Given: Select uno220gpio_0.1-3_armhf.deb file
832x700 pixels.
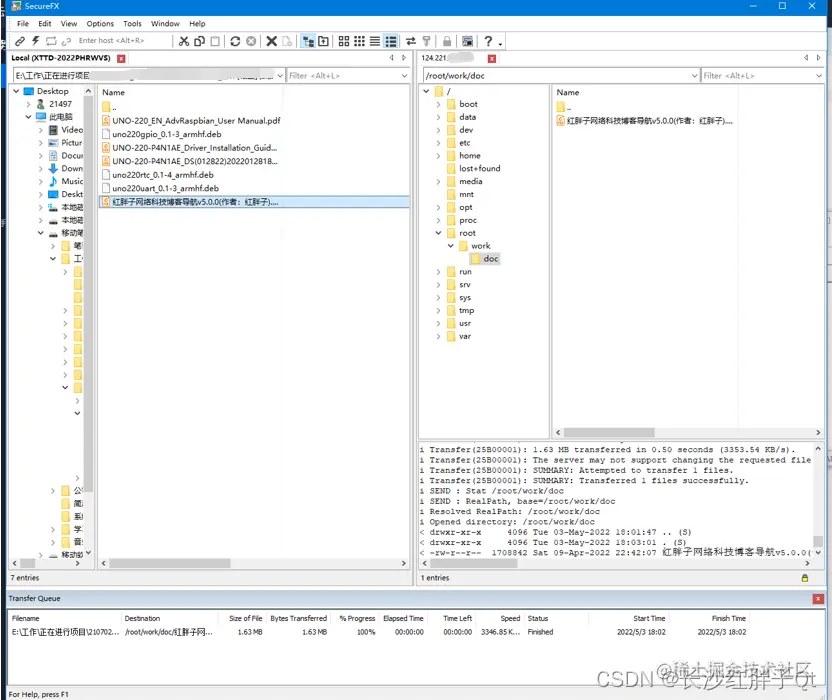Looking at the screenshot, I should [167, 134].
